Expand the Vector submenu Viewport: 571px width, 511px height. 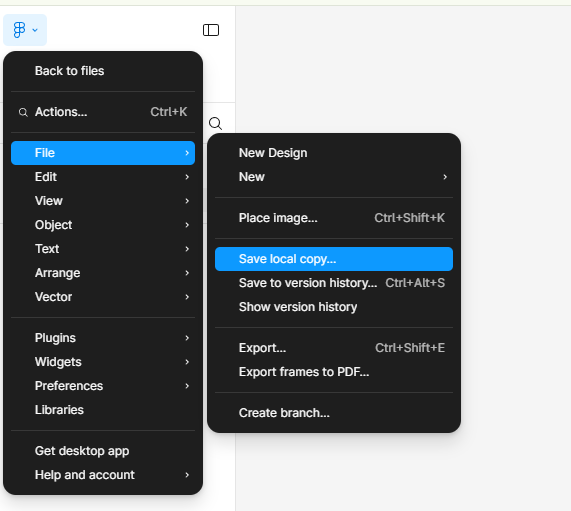(103, 297)
